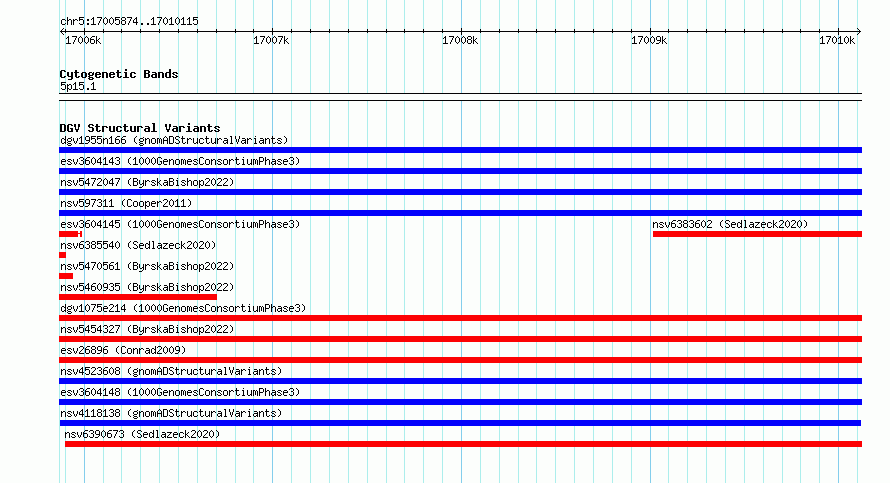Select the blue bar under nsv597311
This screenshot has height=483, width=890.
pos(460,213)
